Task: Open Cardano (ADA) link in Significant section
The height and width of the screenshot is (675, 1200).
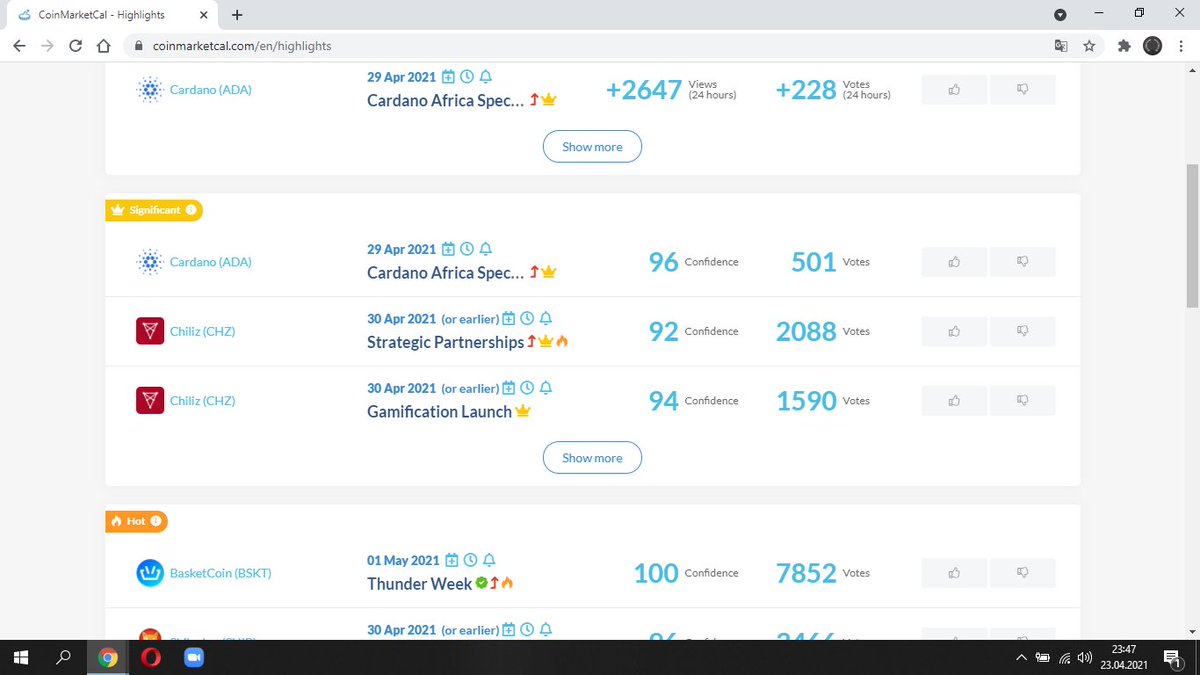Action: [210, 262]
